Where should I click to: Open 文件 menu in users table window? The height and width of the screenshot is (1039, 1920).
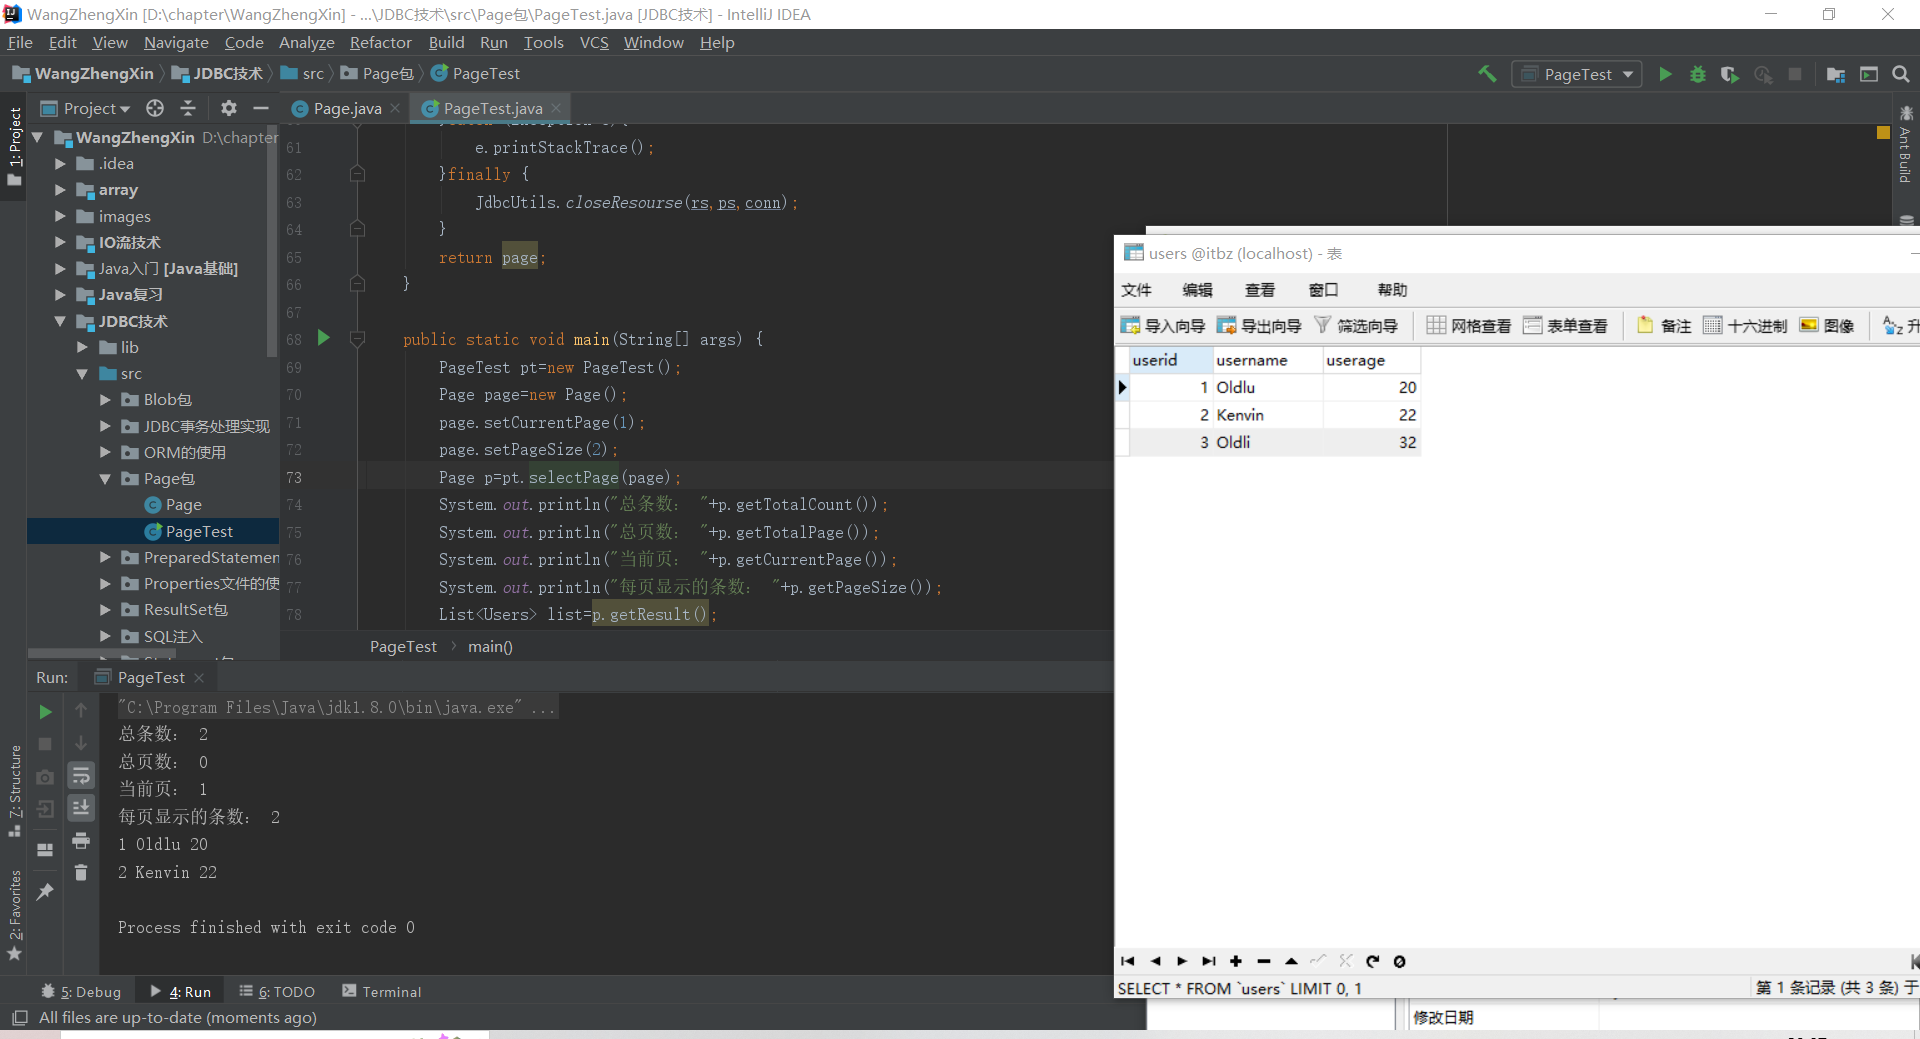tap(1136, 290)
